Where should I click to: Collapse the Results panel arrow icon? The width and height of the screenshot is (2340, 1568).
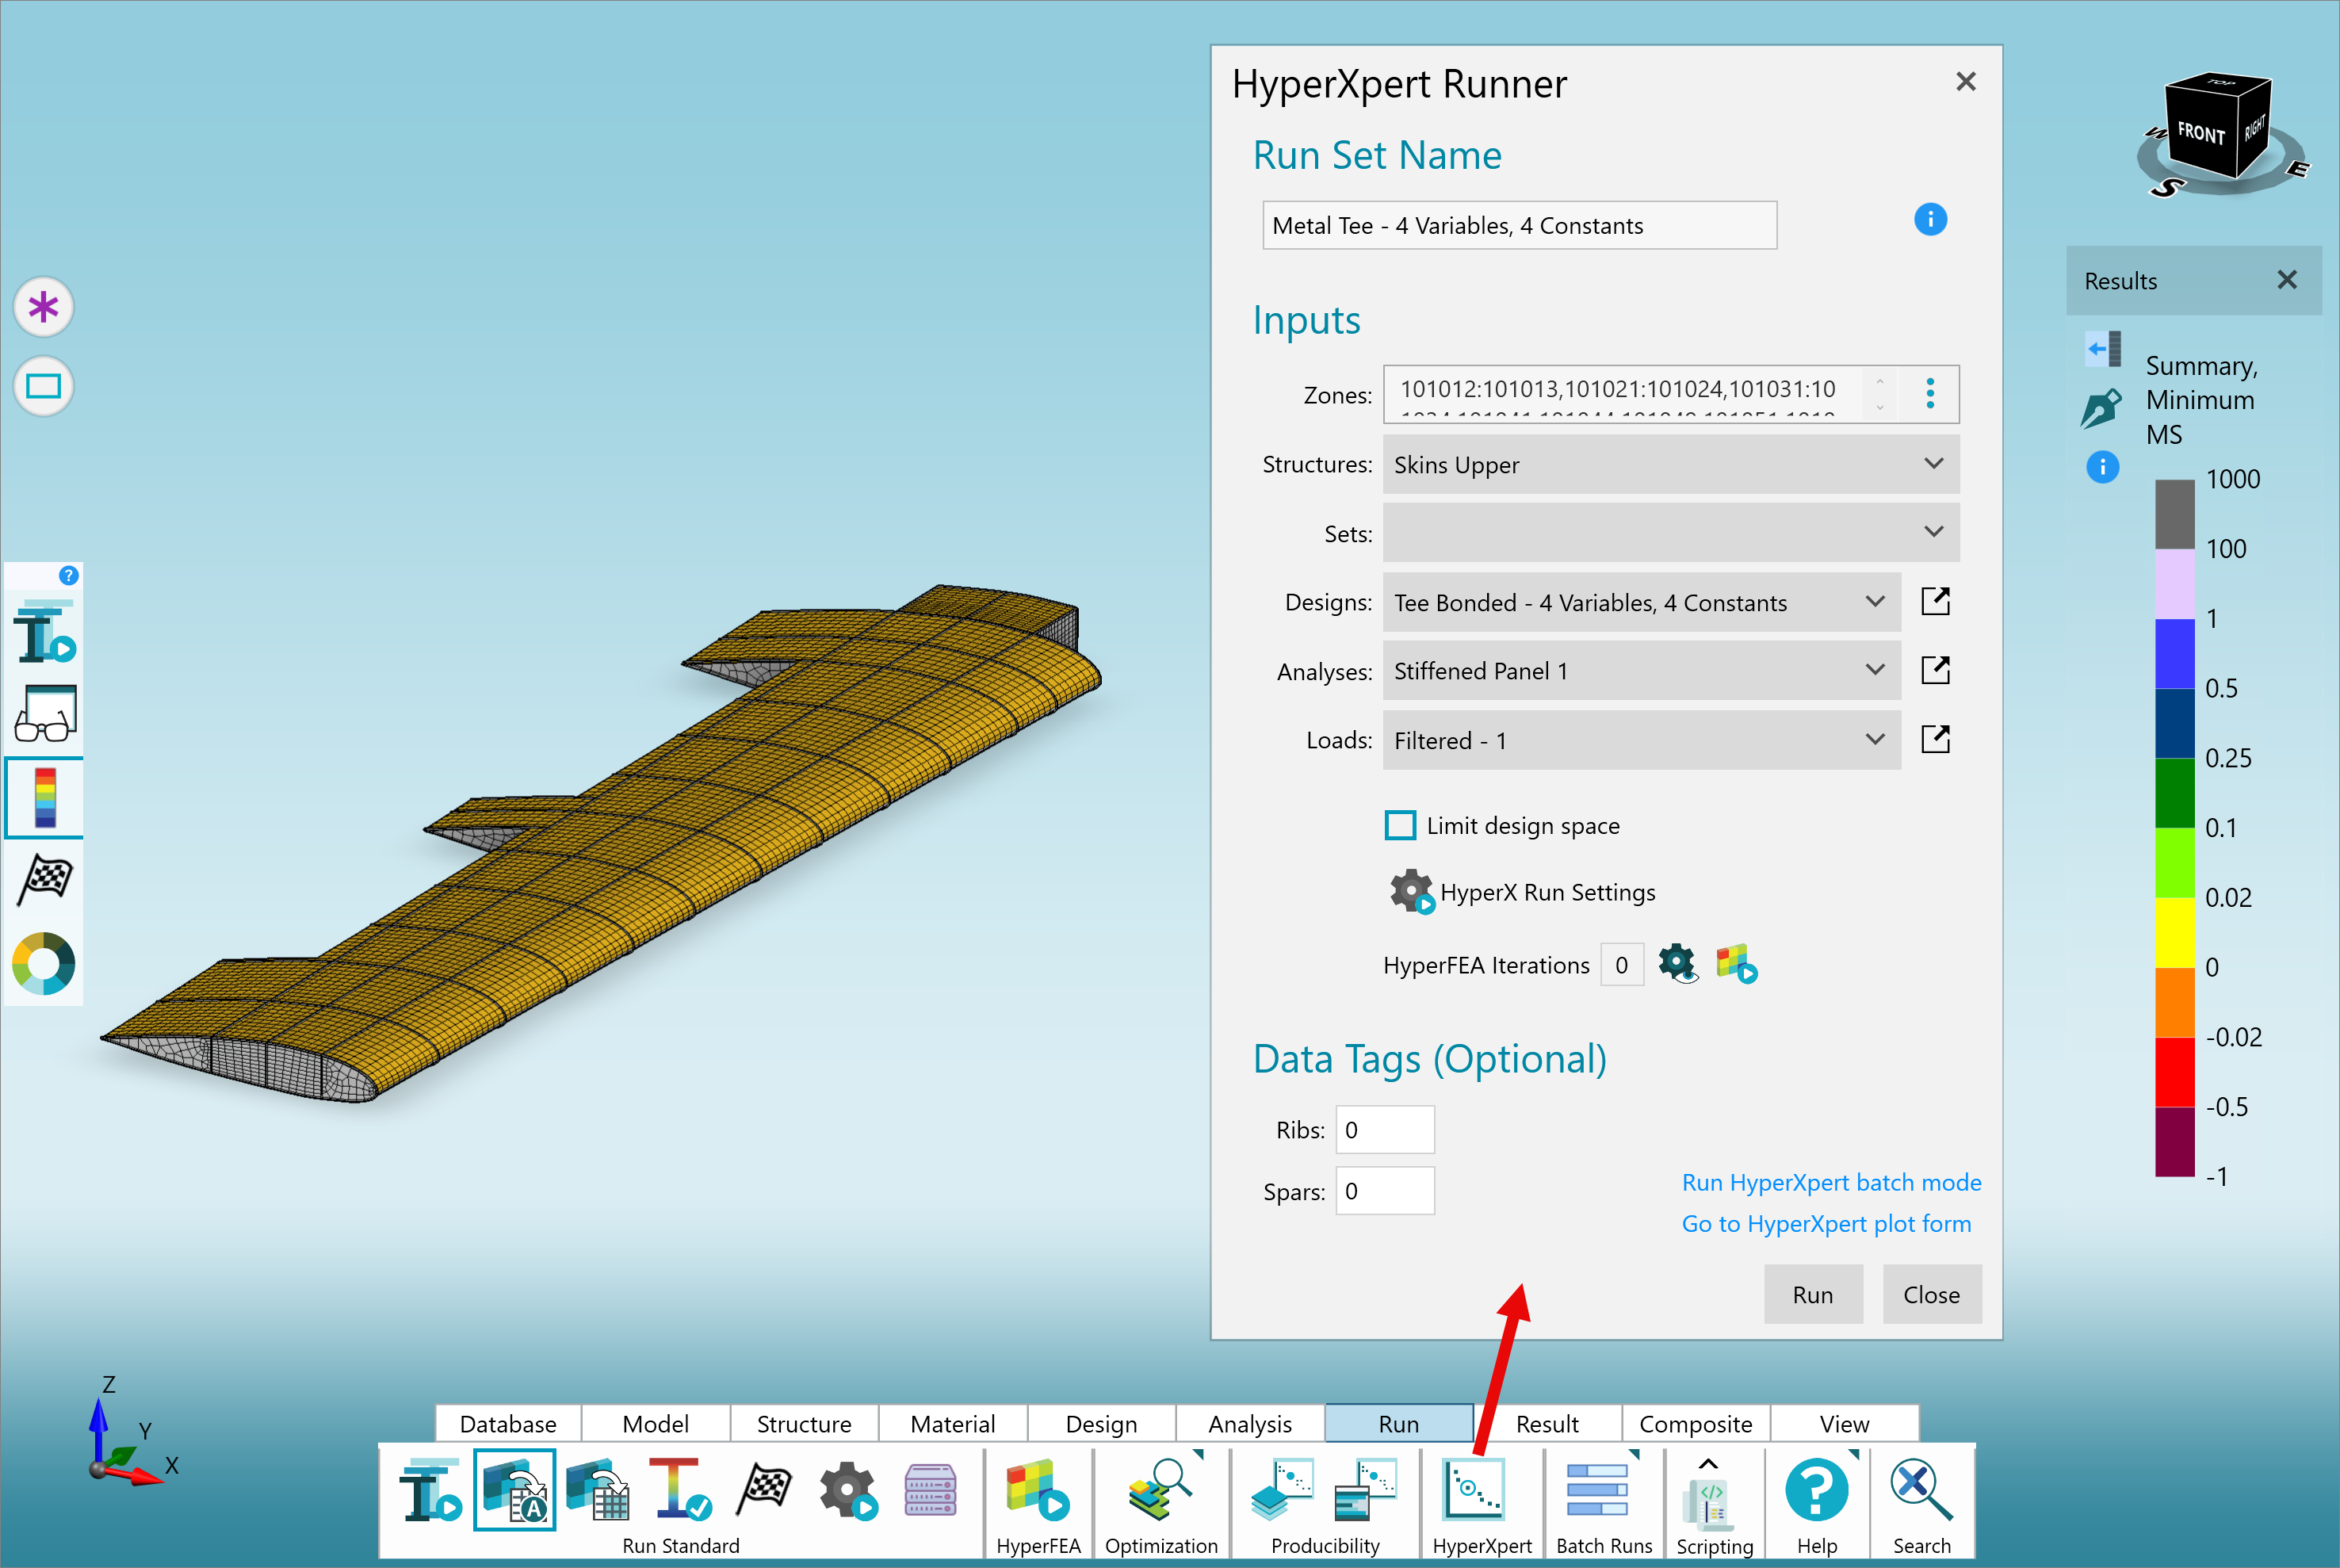[x=2103, y=349]
